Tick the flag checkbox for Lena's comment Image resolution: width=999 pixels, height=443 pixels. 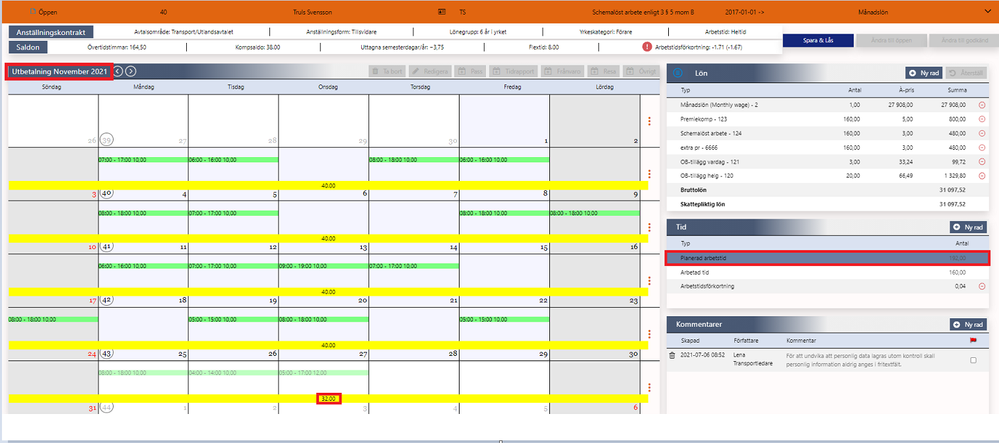(973, 360)
